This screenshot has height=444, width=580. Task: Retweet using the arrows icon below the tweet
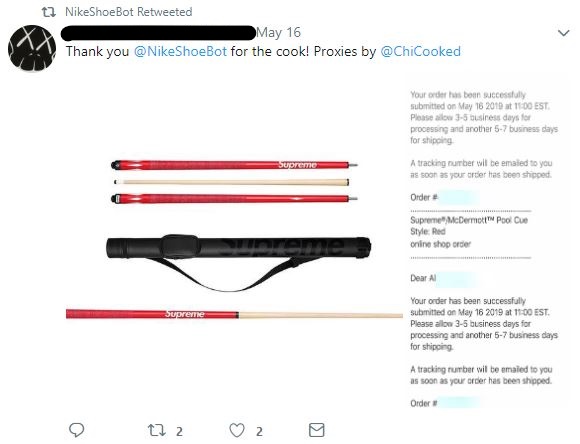pyautogui.click(x=156, y=430)
